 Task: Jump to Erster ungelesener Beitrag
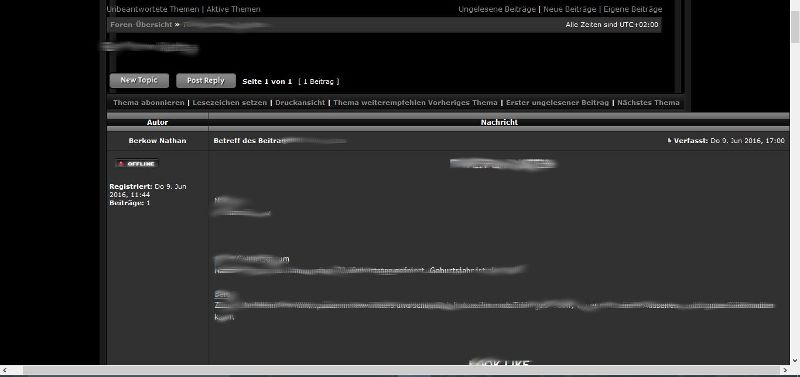pos(557,103)
